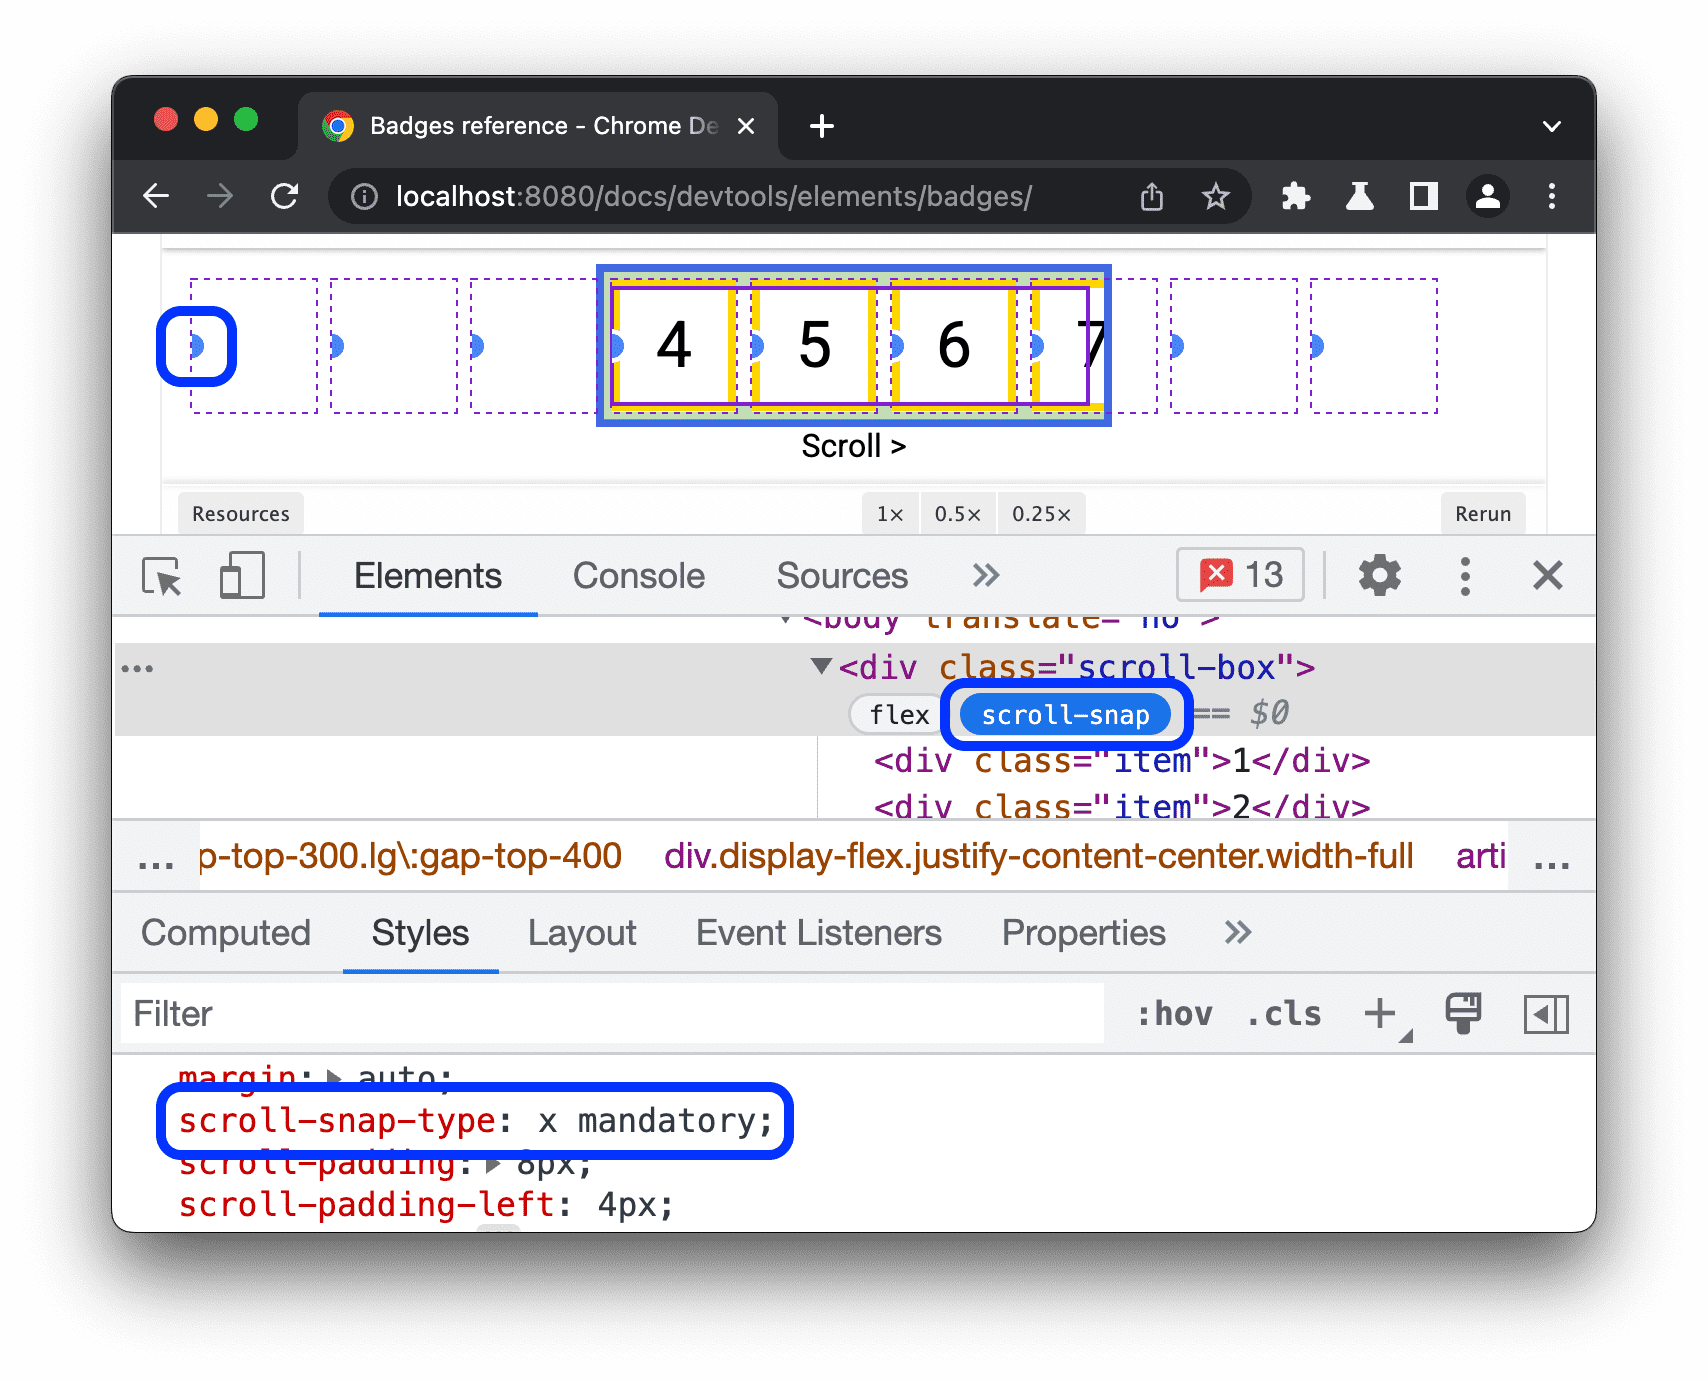Select 0.5× playback speed
1708x1380 pixels.
pyautogui.click(x=957, y=513)
